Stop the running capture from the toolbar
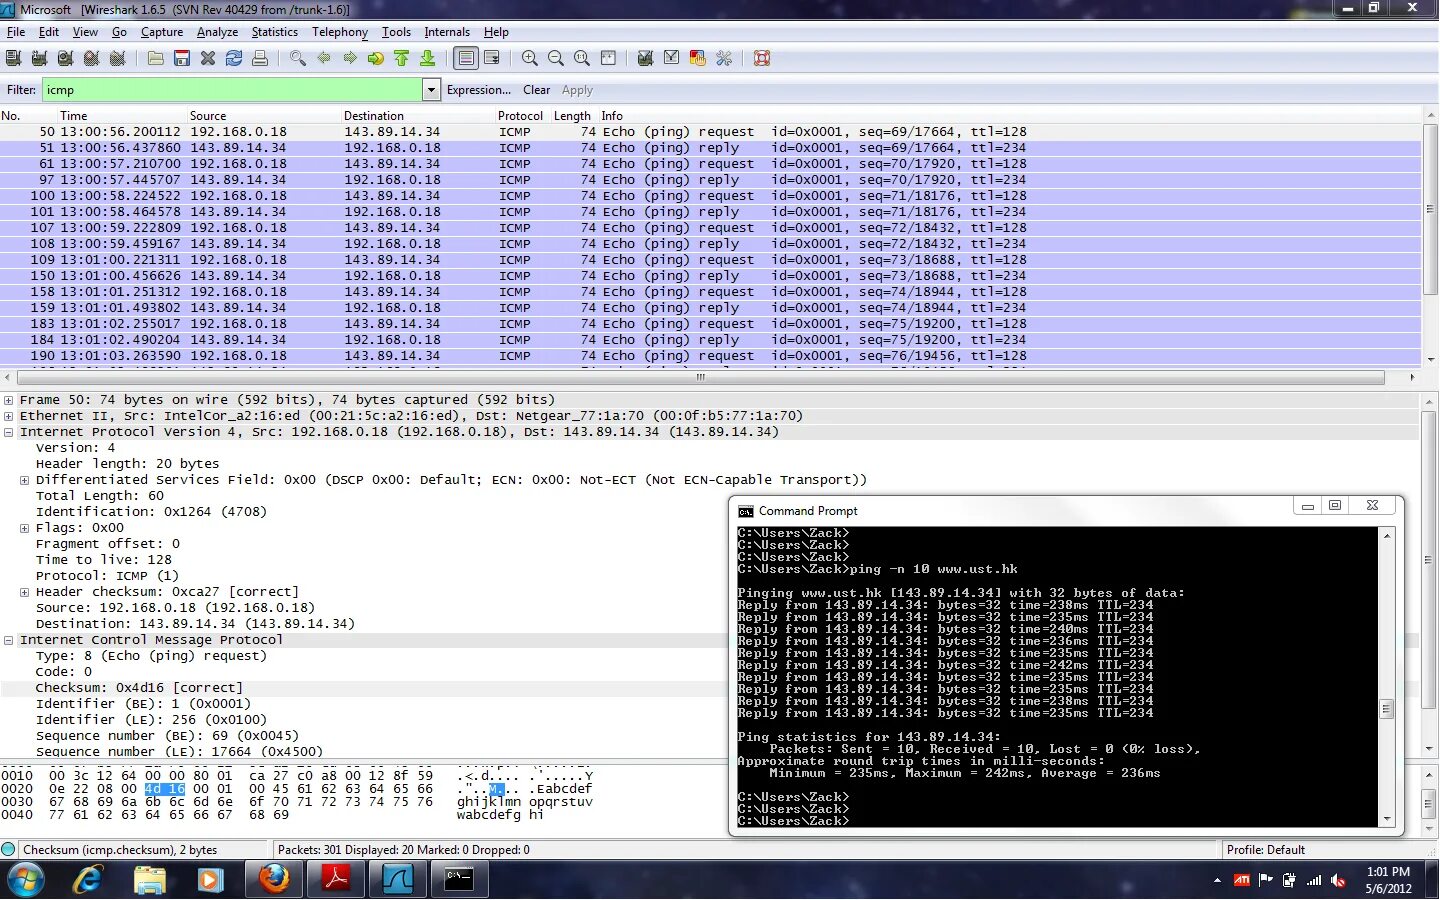Viewport: 1440px width, 900px height. (x=91, y=58)
